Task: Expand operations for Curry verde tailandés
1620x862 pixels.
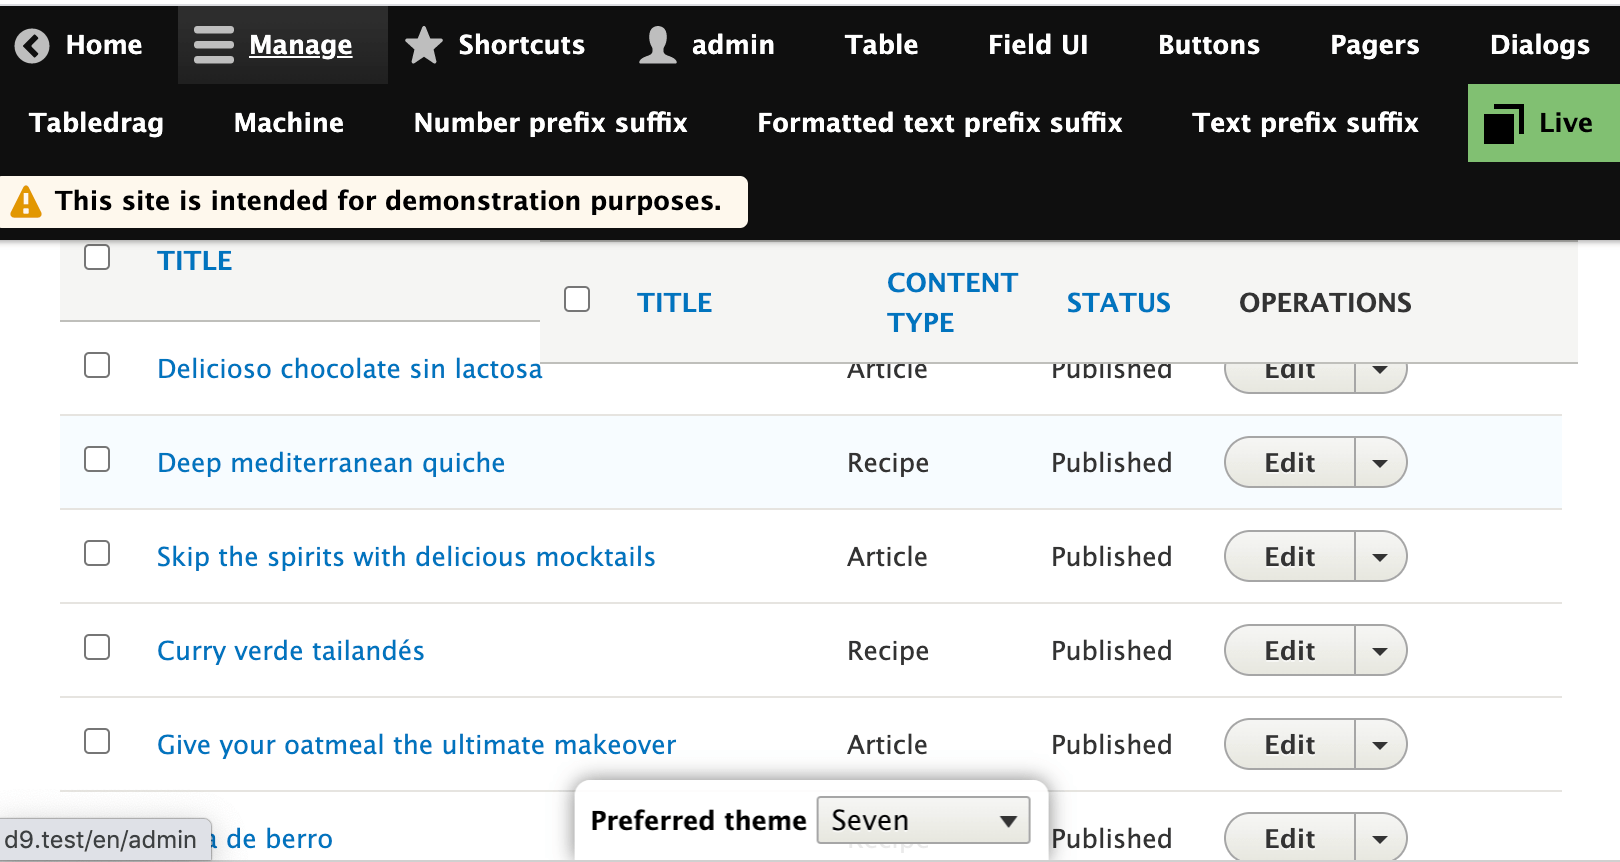Action: 1380,651
